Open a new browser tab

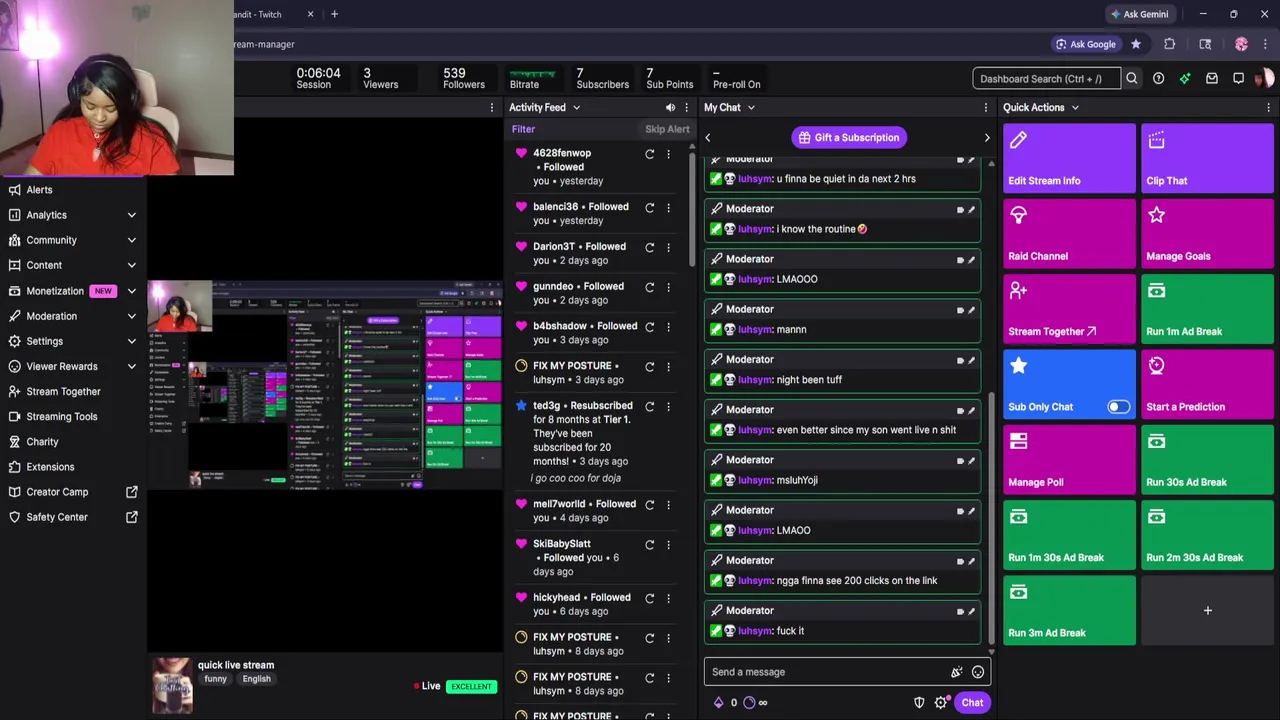click(x=334, y=14)
